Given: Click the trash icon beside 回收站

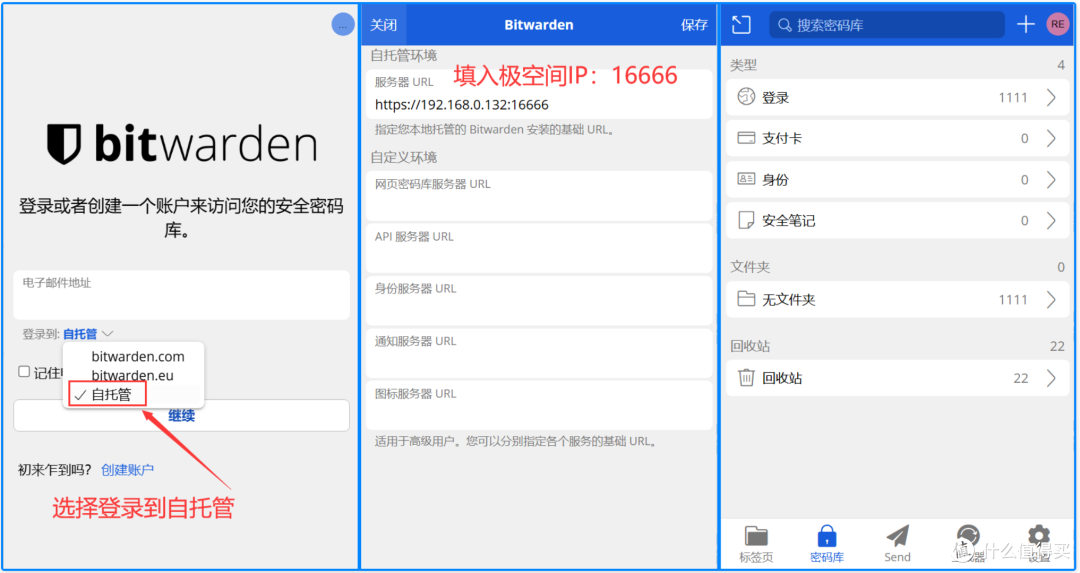Looking at the screenshot, I should point(746,377).
